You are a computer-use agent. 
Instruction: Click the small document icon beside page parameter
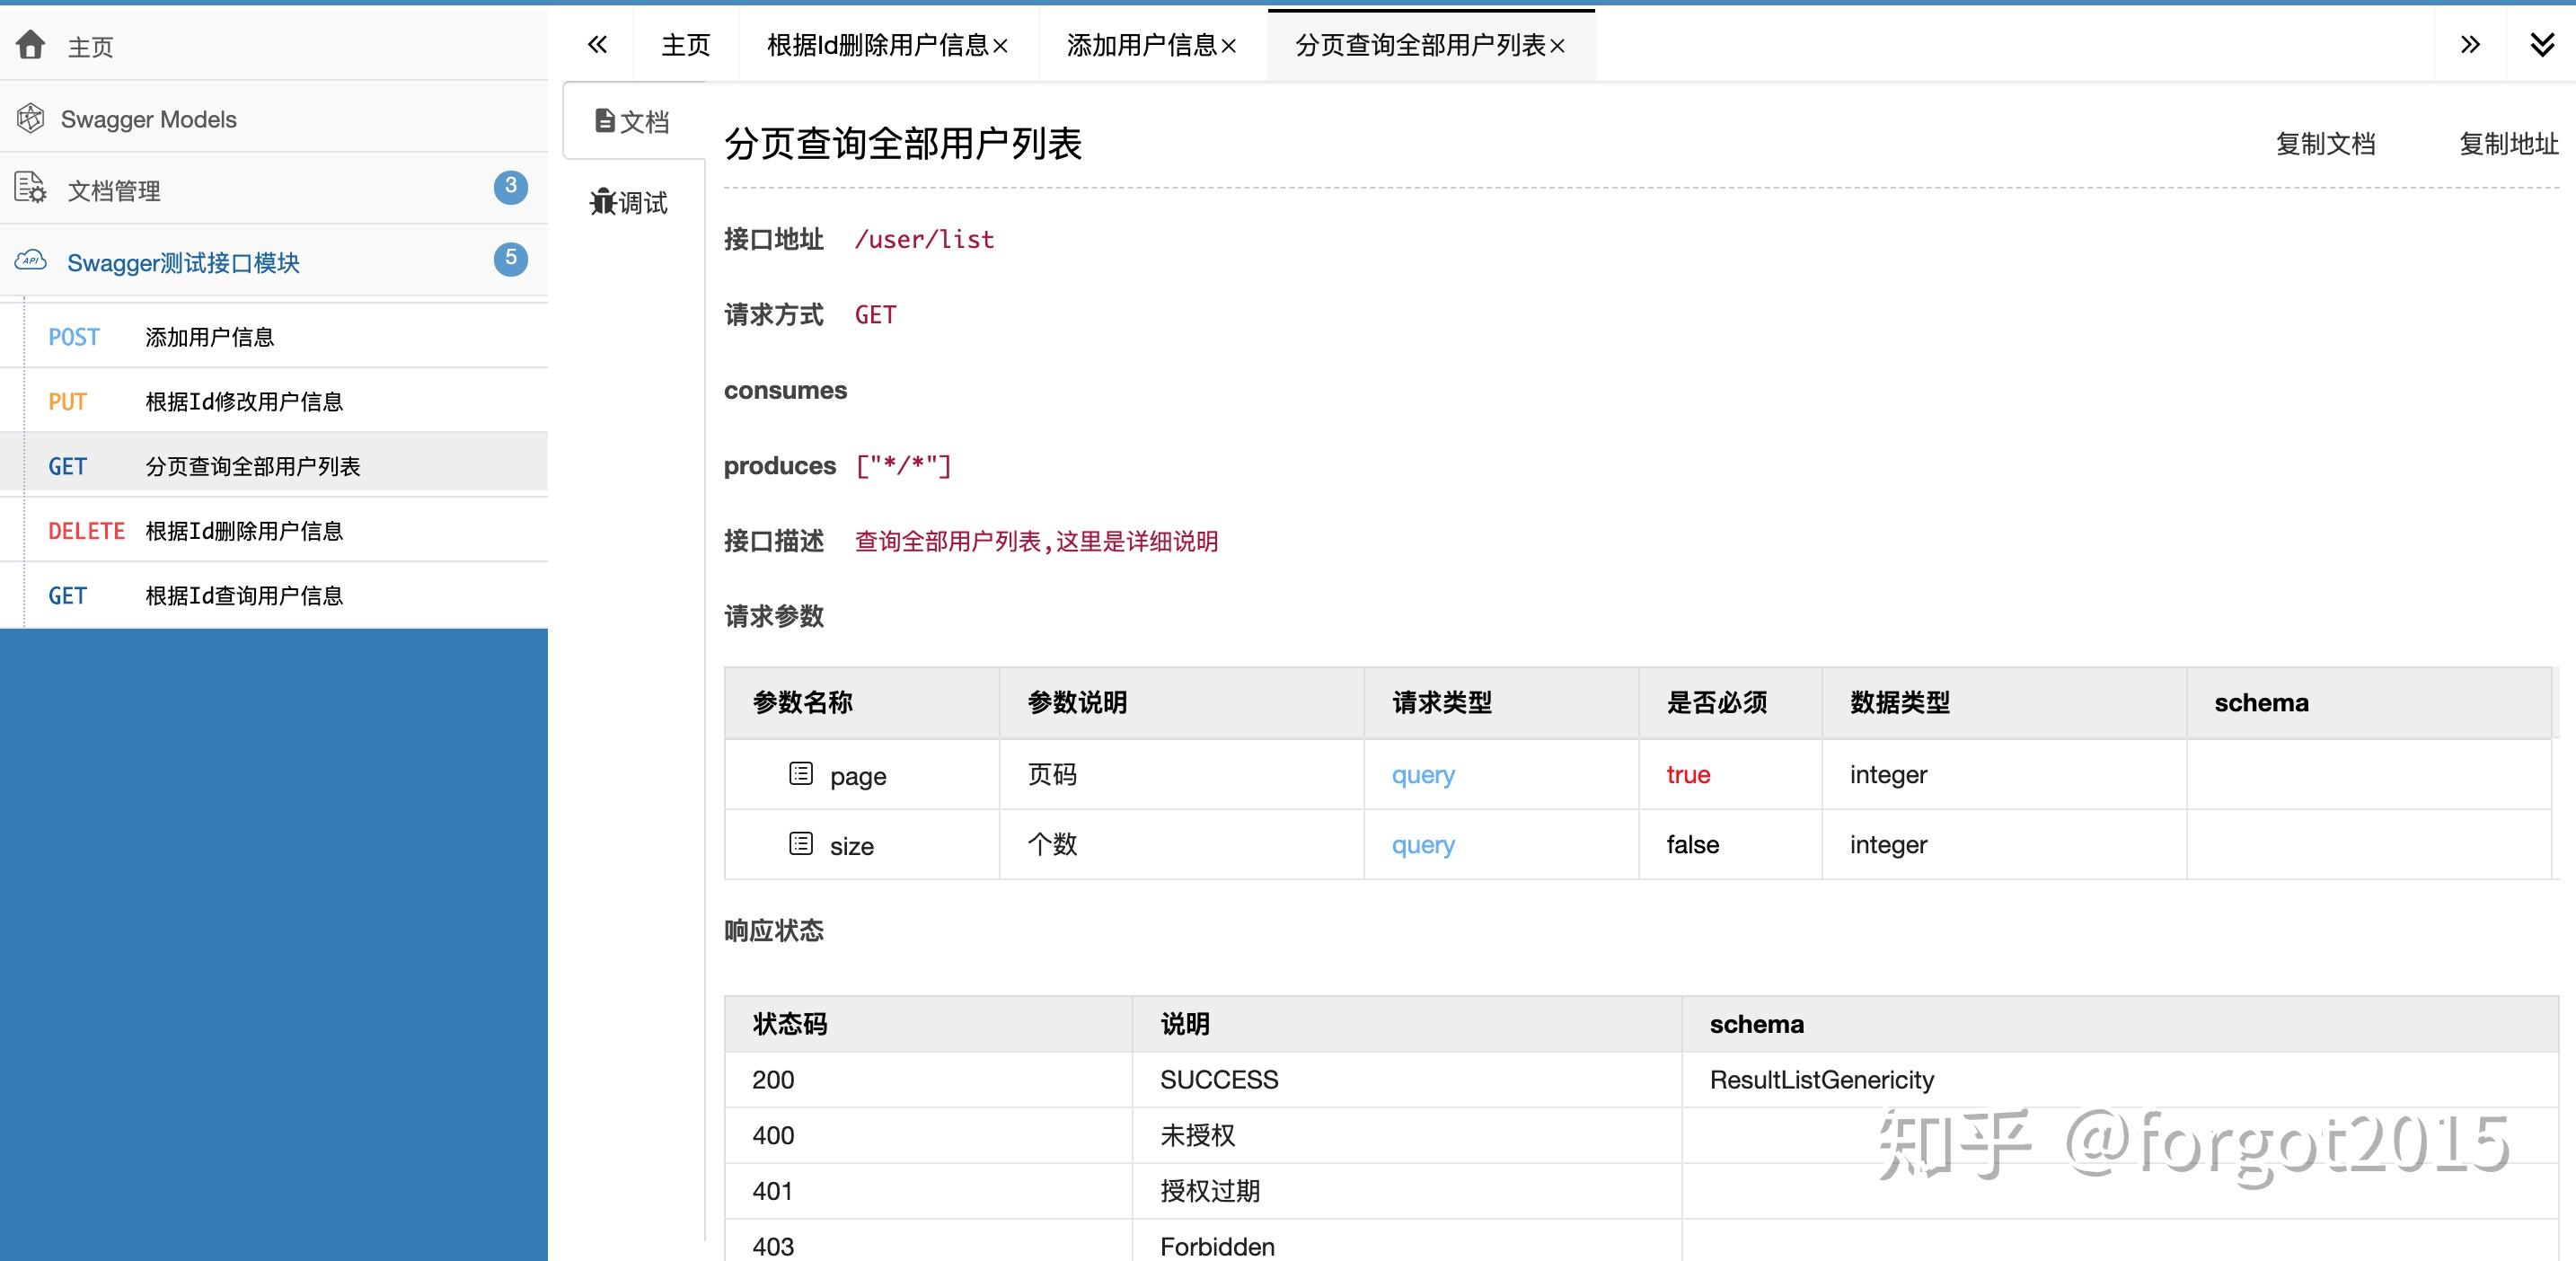(x=800, y=772)
